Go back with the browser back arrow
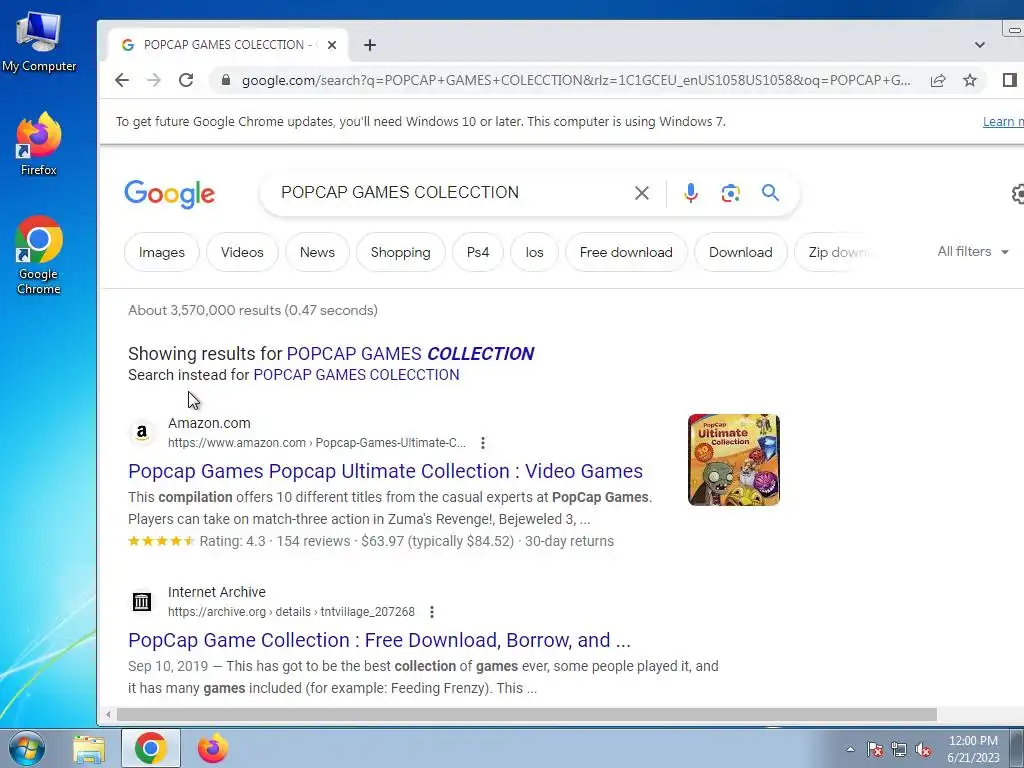The image size is (1024, 768). 122,80
